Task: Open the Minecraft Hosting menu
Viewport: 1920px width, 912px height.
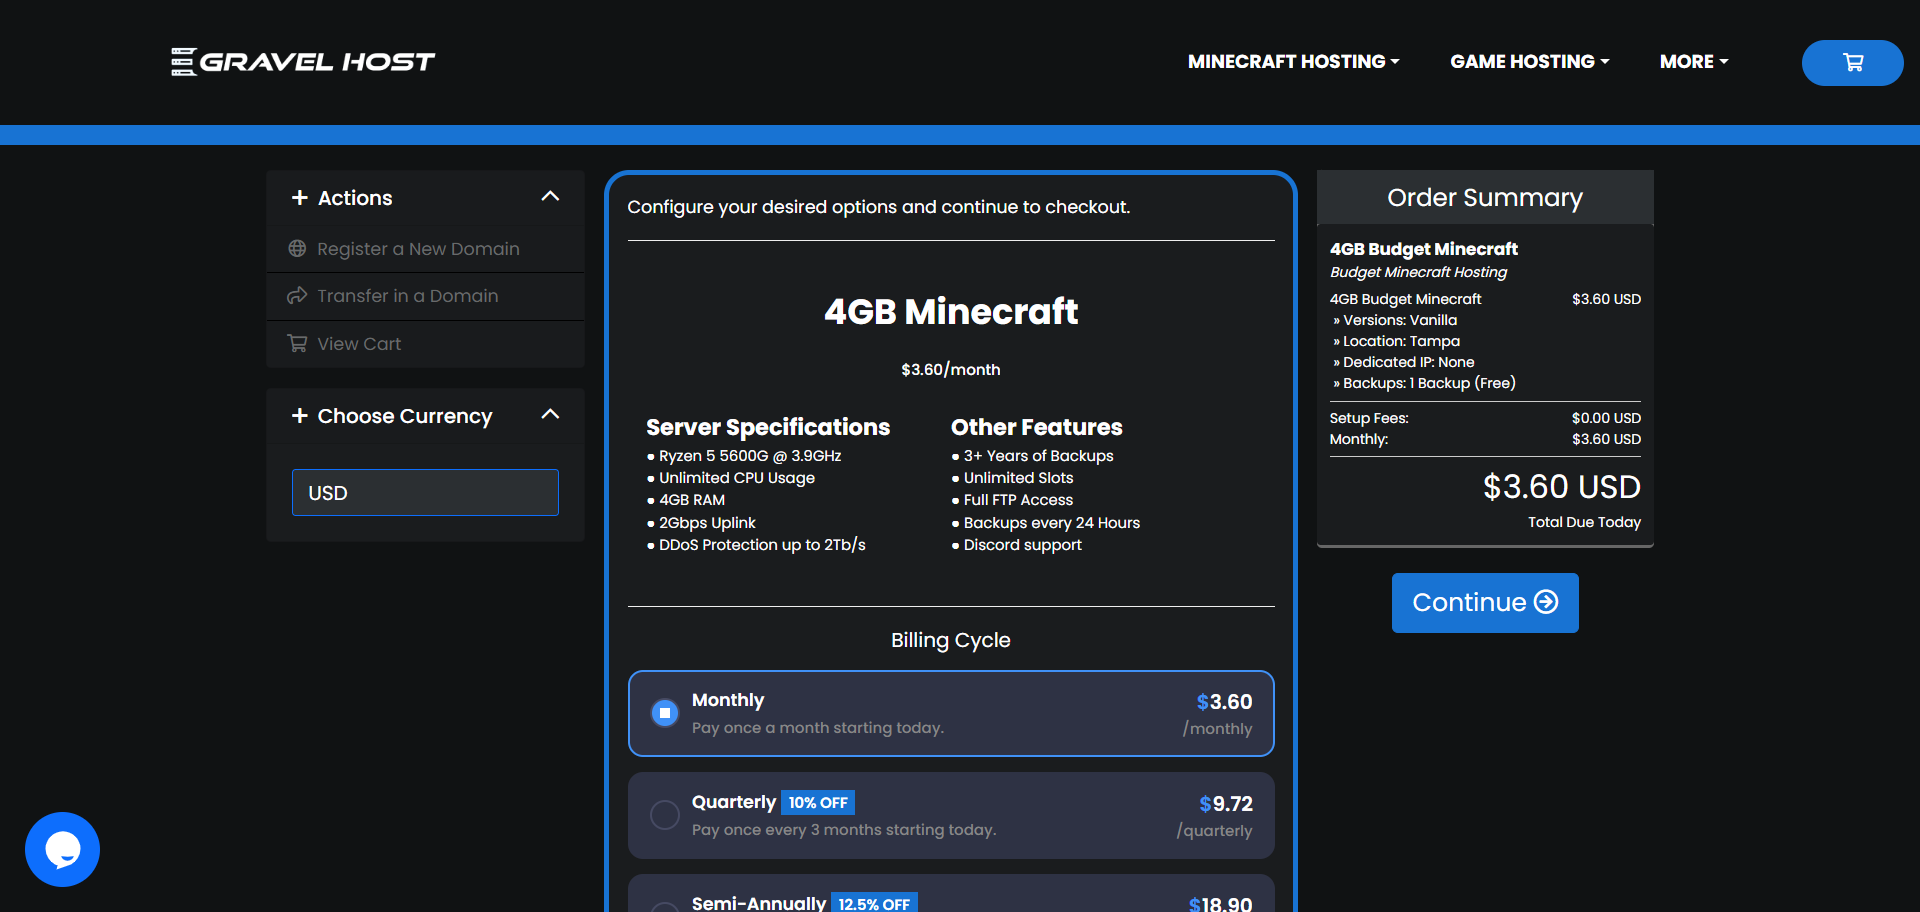Action: [1293, 61]
